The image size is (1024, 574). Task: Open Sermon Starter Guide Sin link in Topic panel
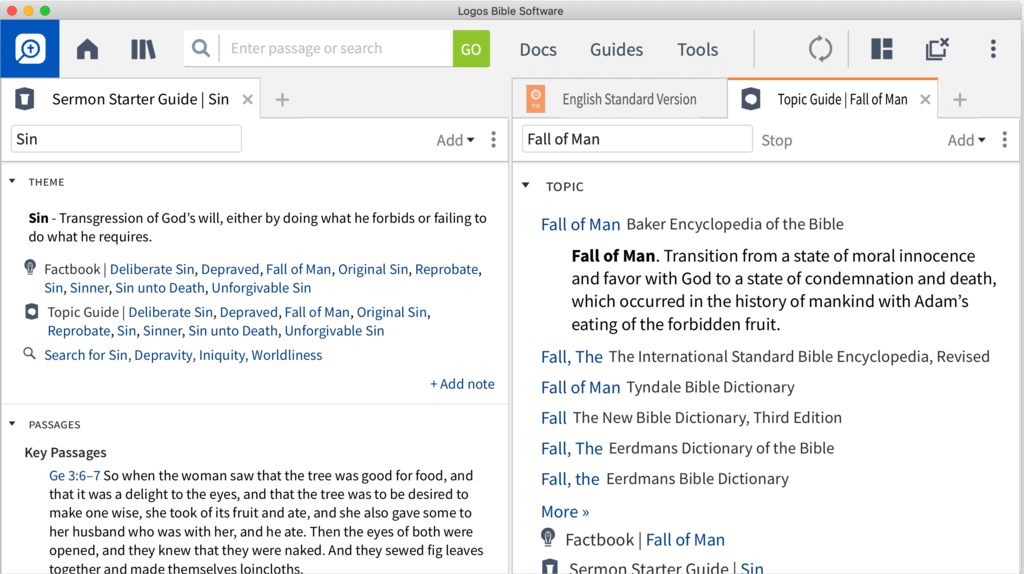tap(752, 567)
